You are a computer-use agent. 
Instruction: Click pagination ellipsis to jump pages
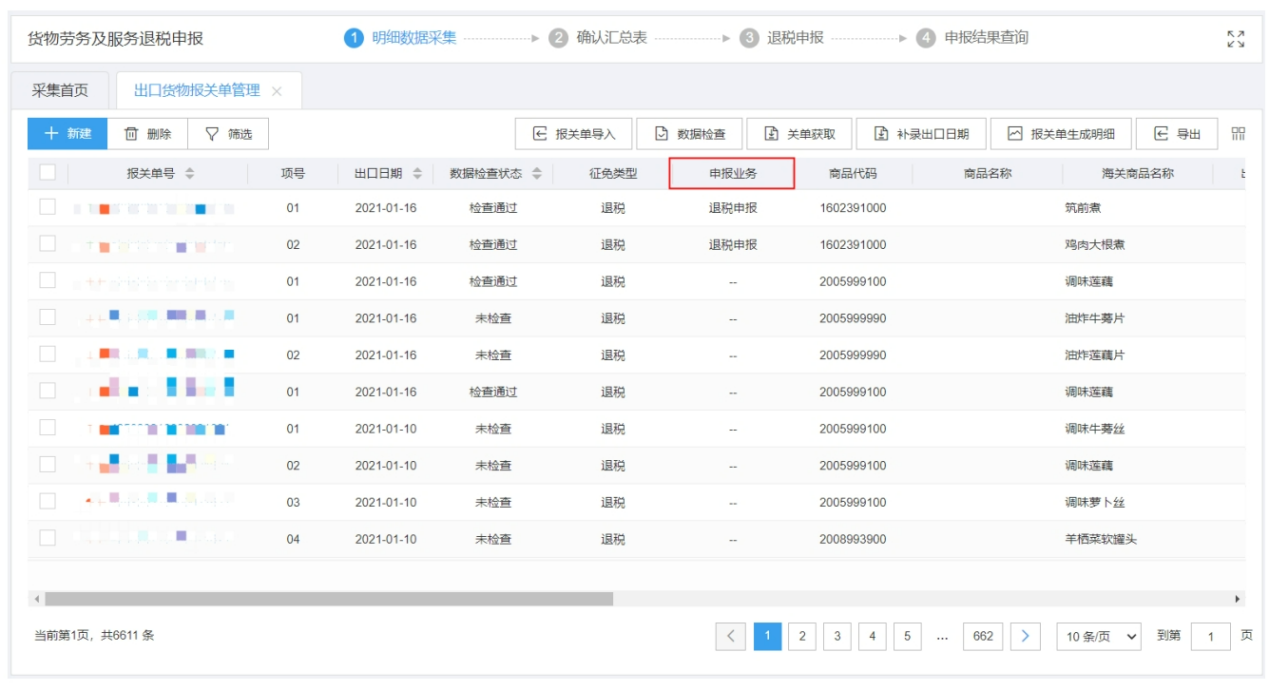click(942, 637)
